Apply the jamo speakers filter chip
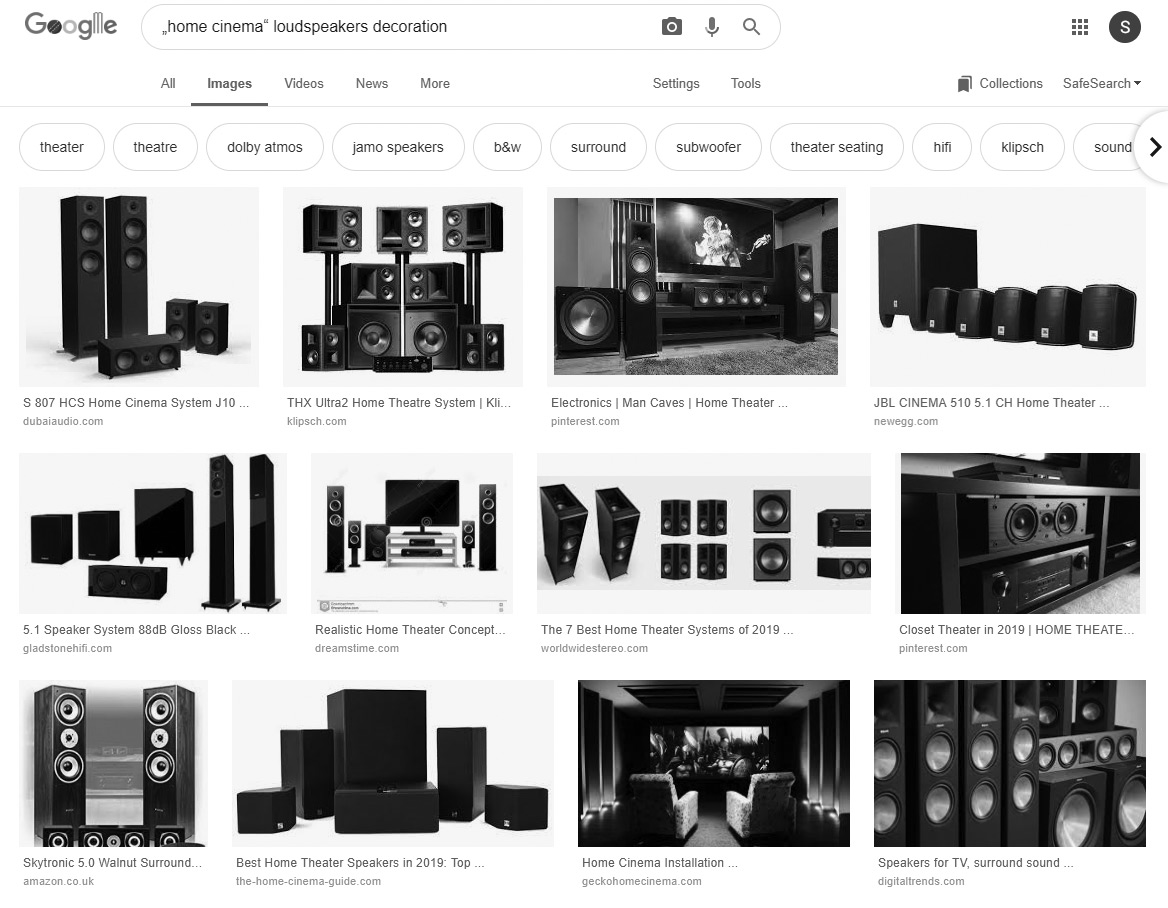 pos(398,147)
